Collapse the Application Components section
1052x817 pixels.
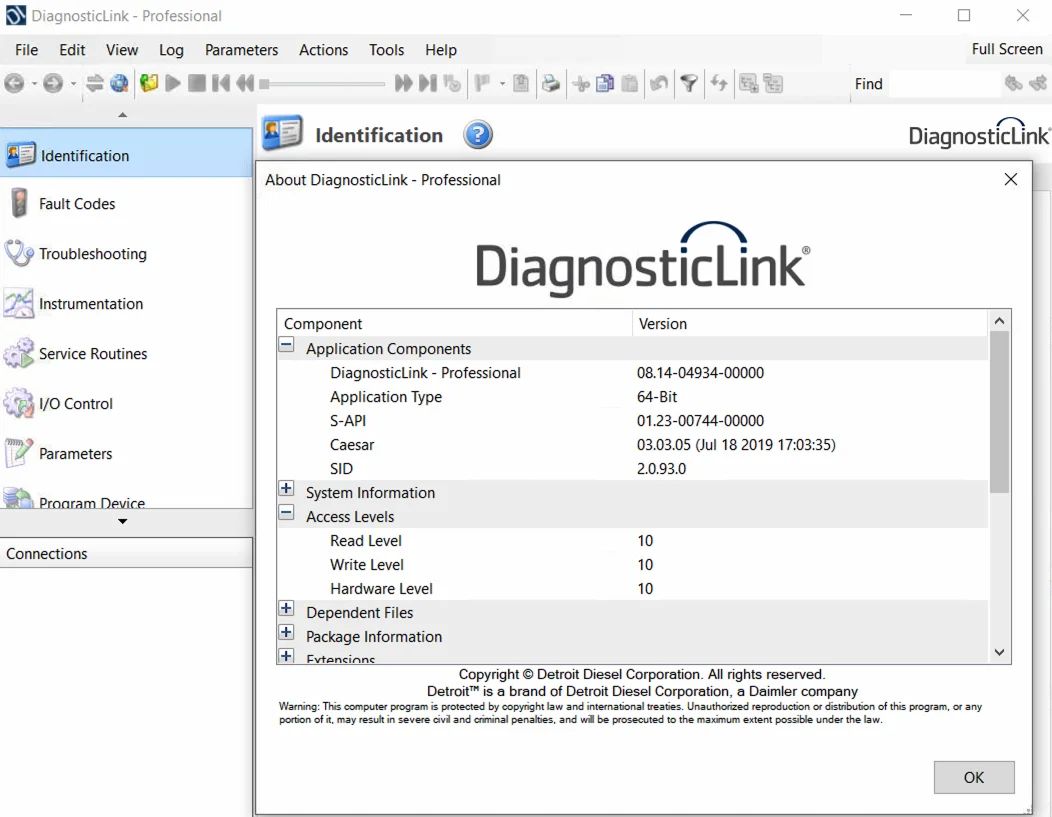pyautogui.click(x=287, y=345)
